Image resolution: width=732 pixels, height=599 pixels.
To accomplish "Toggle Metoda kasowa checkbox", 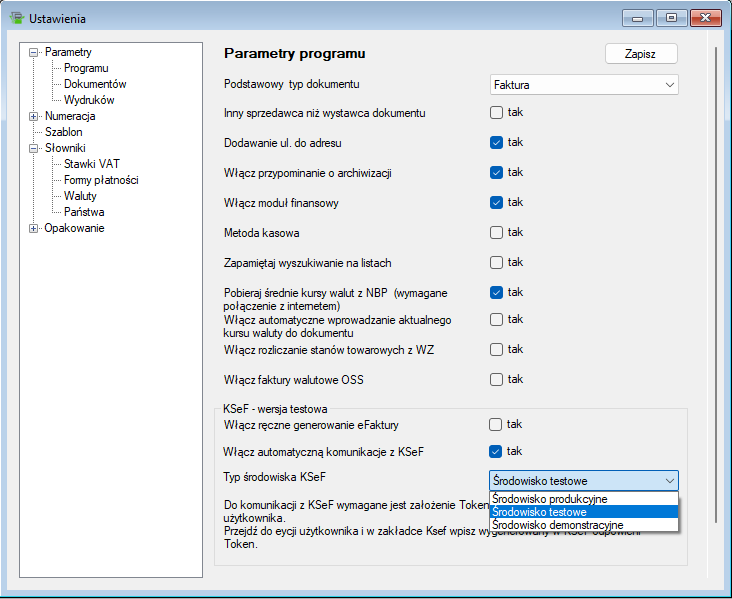I will coord(496,232).
